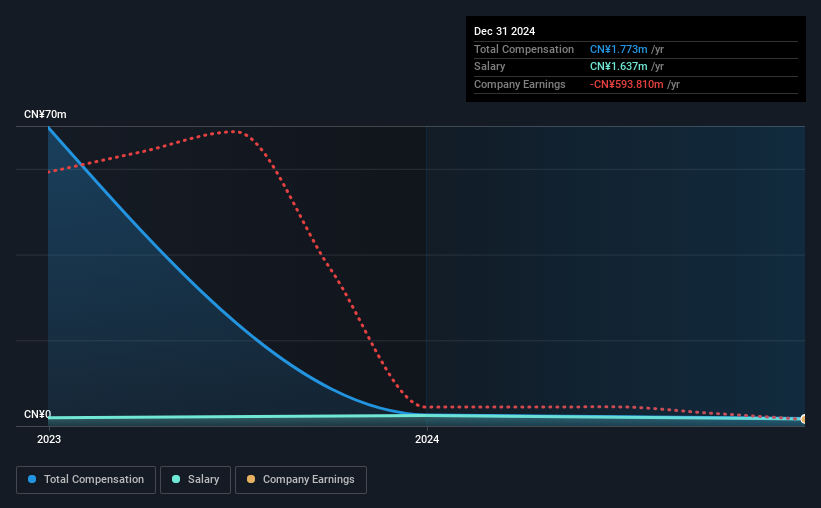Toggle the Salary legend button

pos(195,480)
